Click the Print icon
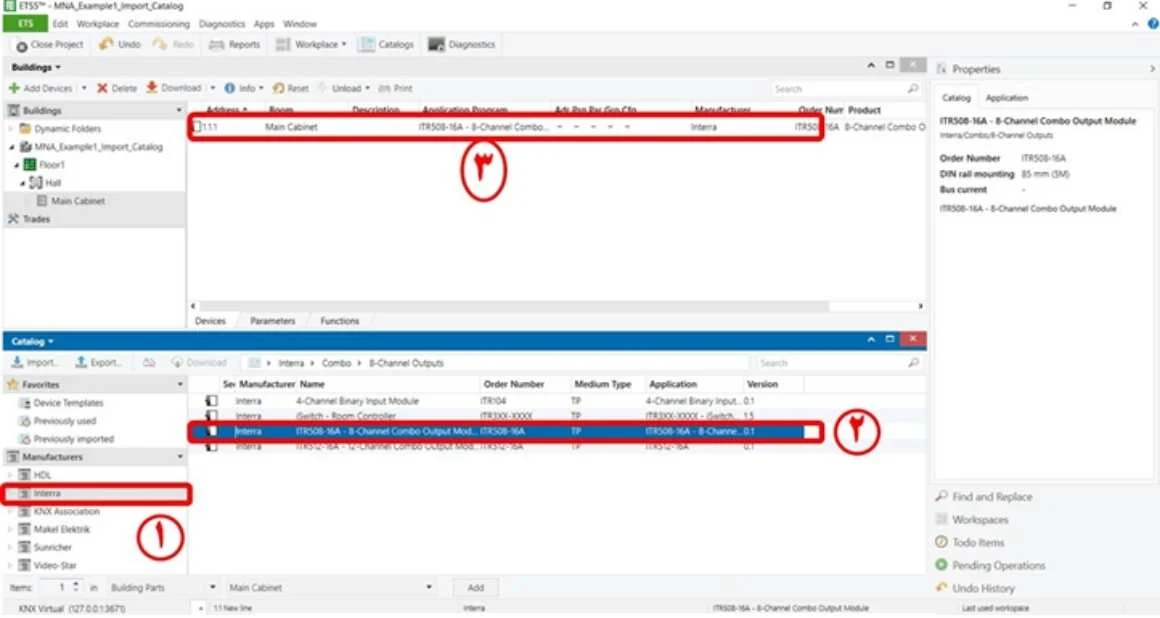Screen dimensions: 1160x618 point(385,88)
